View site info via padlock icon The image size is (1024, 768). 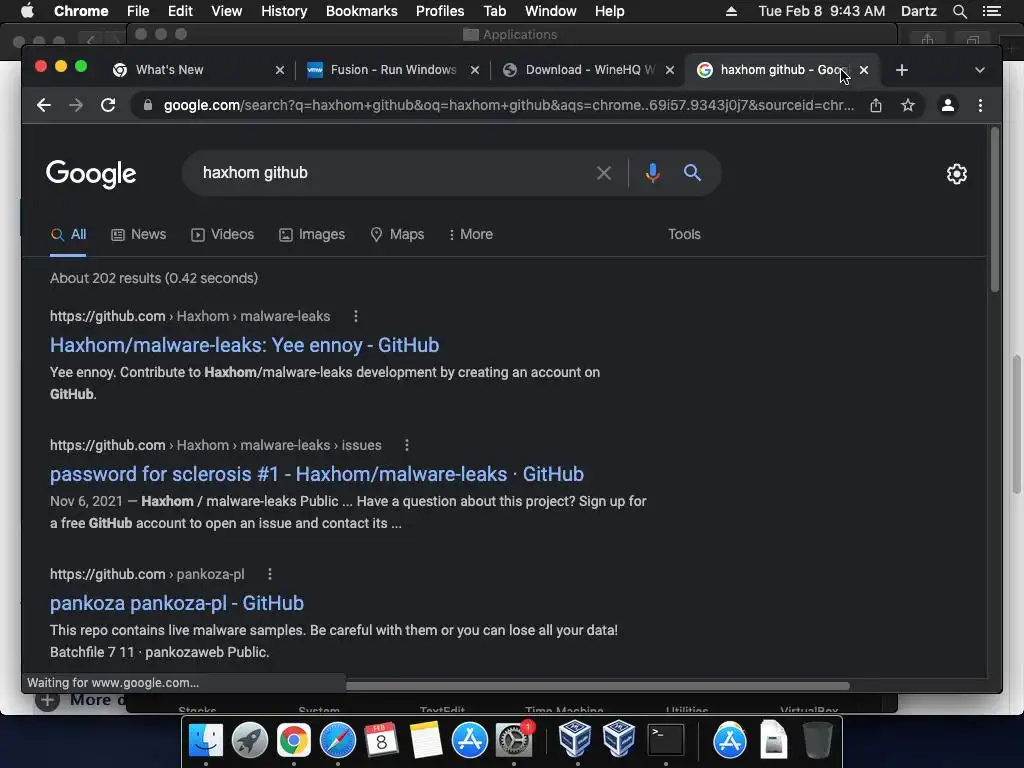click(x=148, y=105)
